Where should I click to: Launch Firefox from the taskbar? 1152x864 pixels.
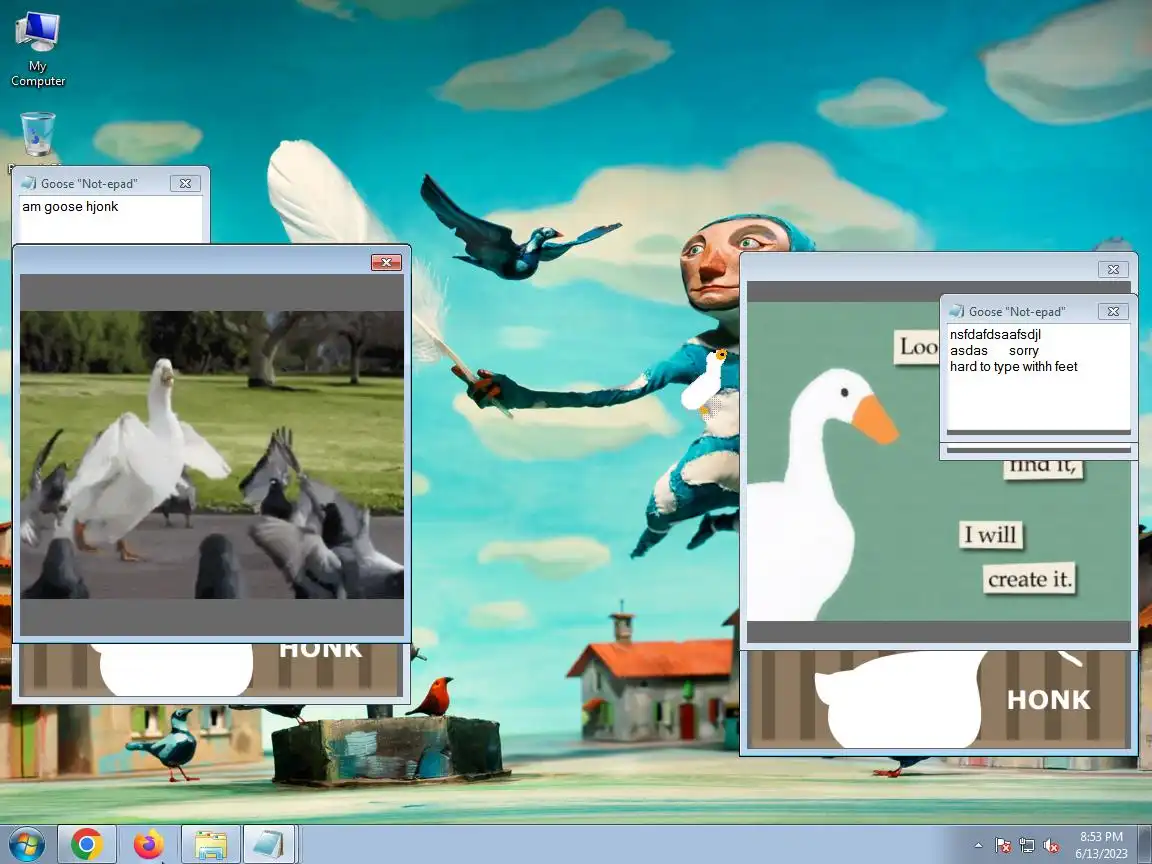(148, 844)
